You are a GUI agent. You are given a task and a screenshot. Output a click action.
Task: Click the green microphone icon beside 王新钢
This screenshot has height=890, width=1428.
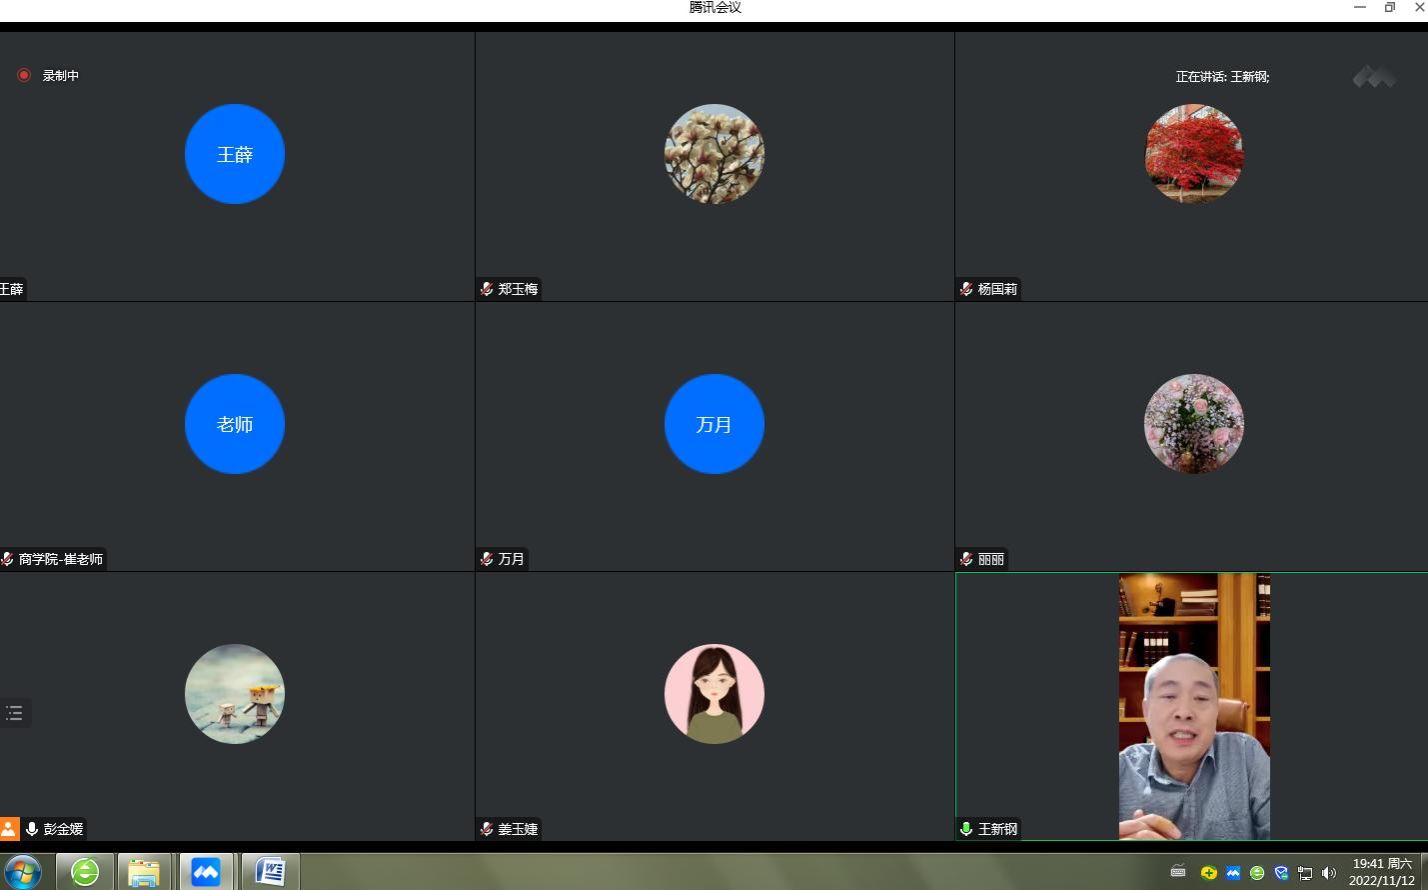tap(966, 829)
